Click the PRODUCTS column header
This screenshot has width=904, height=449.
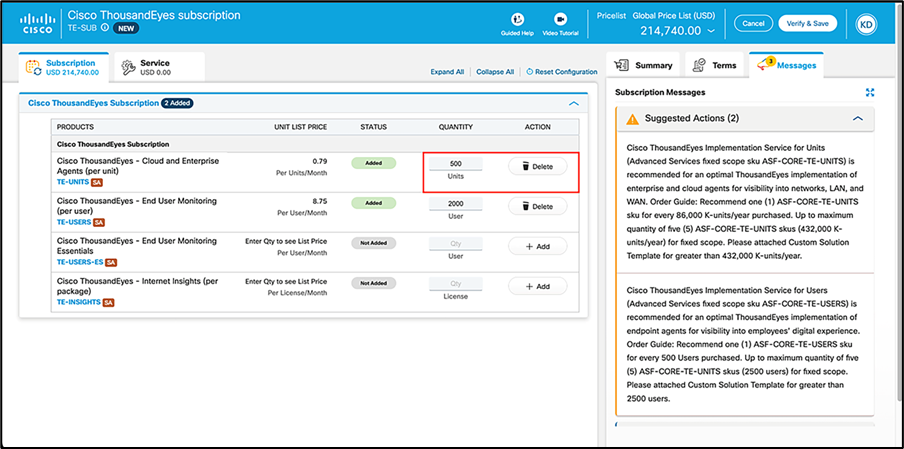coord(76,127)
